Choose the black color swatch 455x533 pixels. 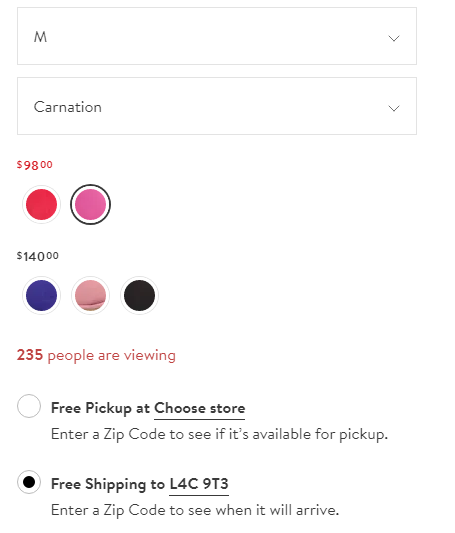(139, 295)
